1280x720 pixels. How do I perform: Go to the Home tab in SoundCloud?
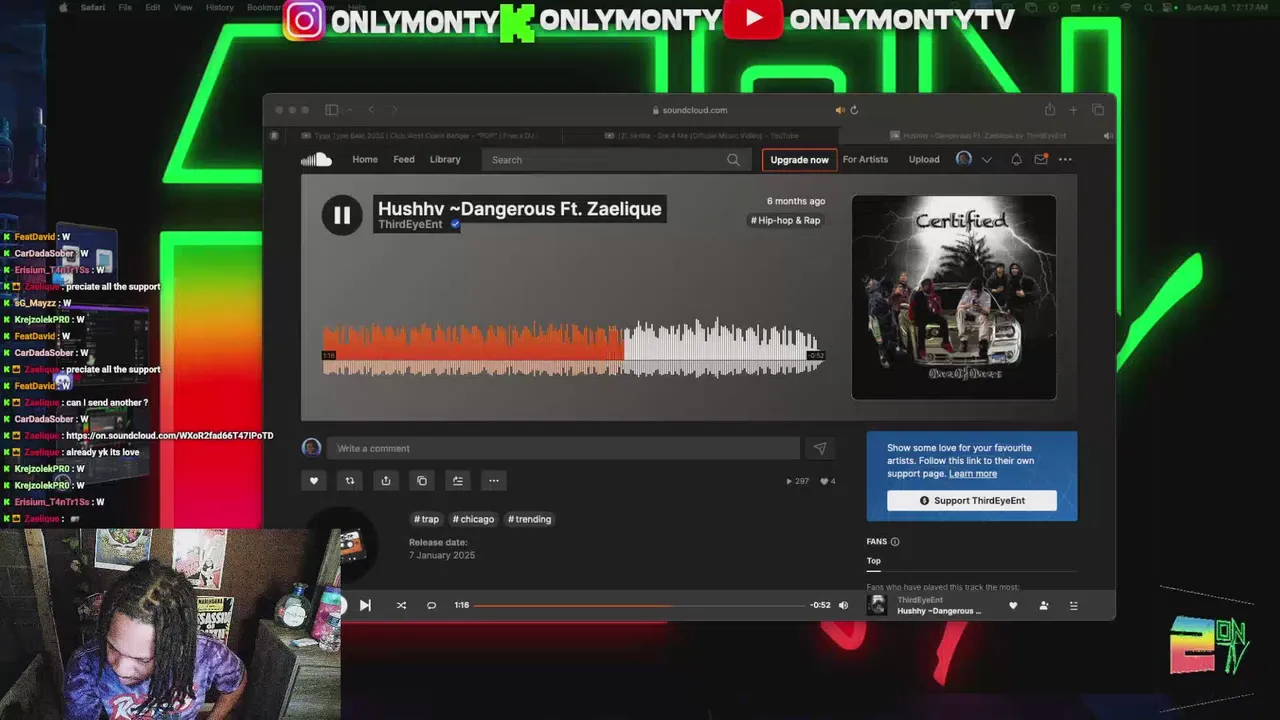point(365,160)
